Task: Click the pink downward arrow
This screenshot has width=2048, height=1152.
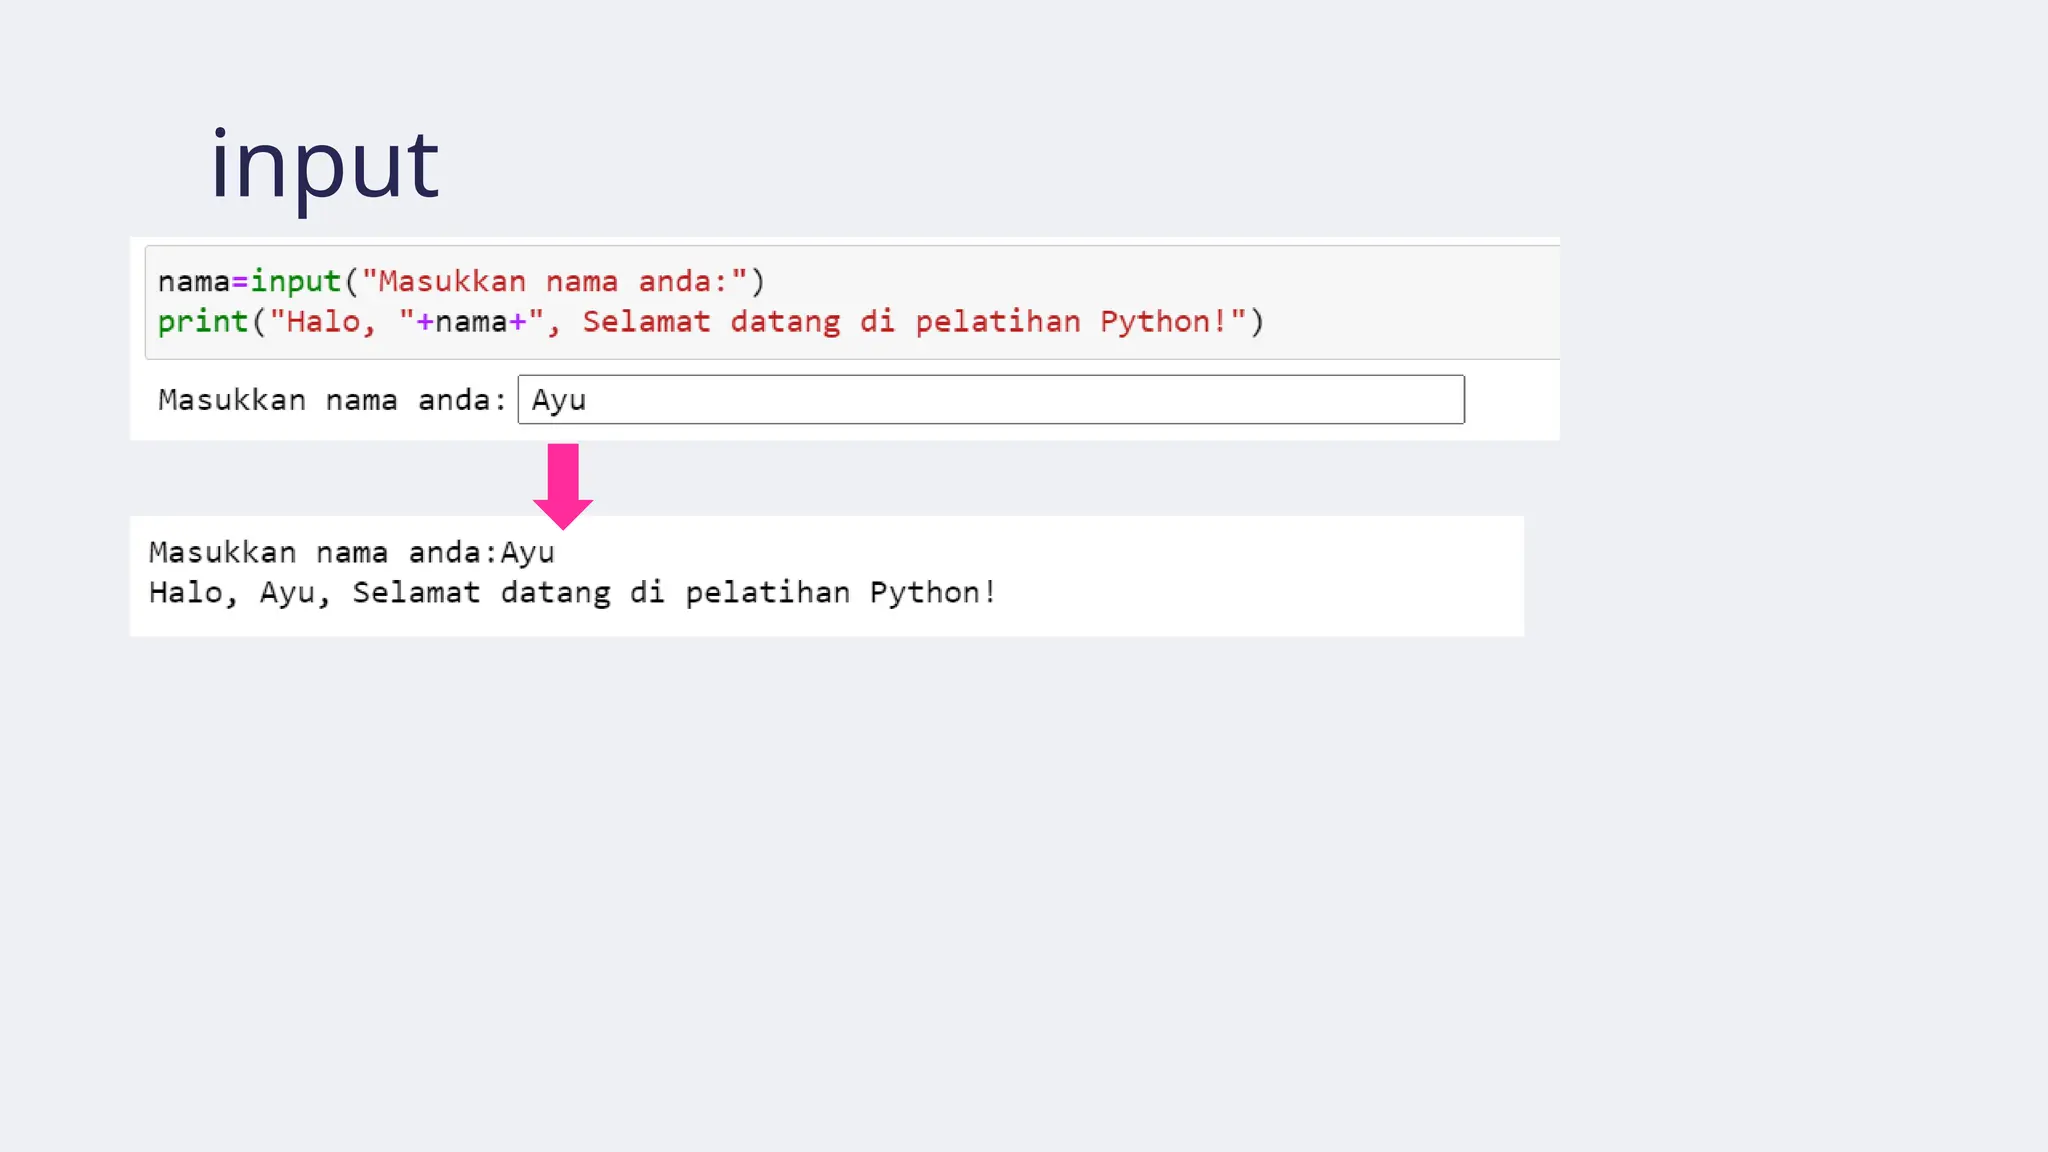Action: 563,486
